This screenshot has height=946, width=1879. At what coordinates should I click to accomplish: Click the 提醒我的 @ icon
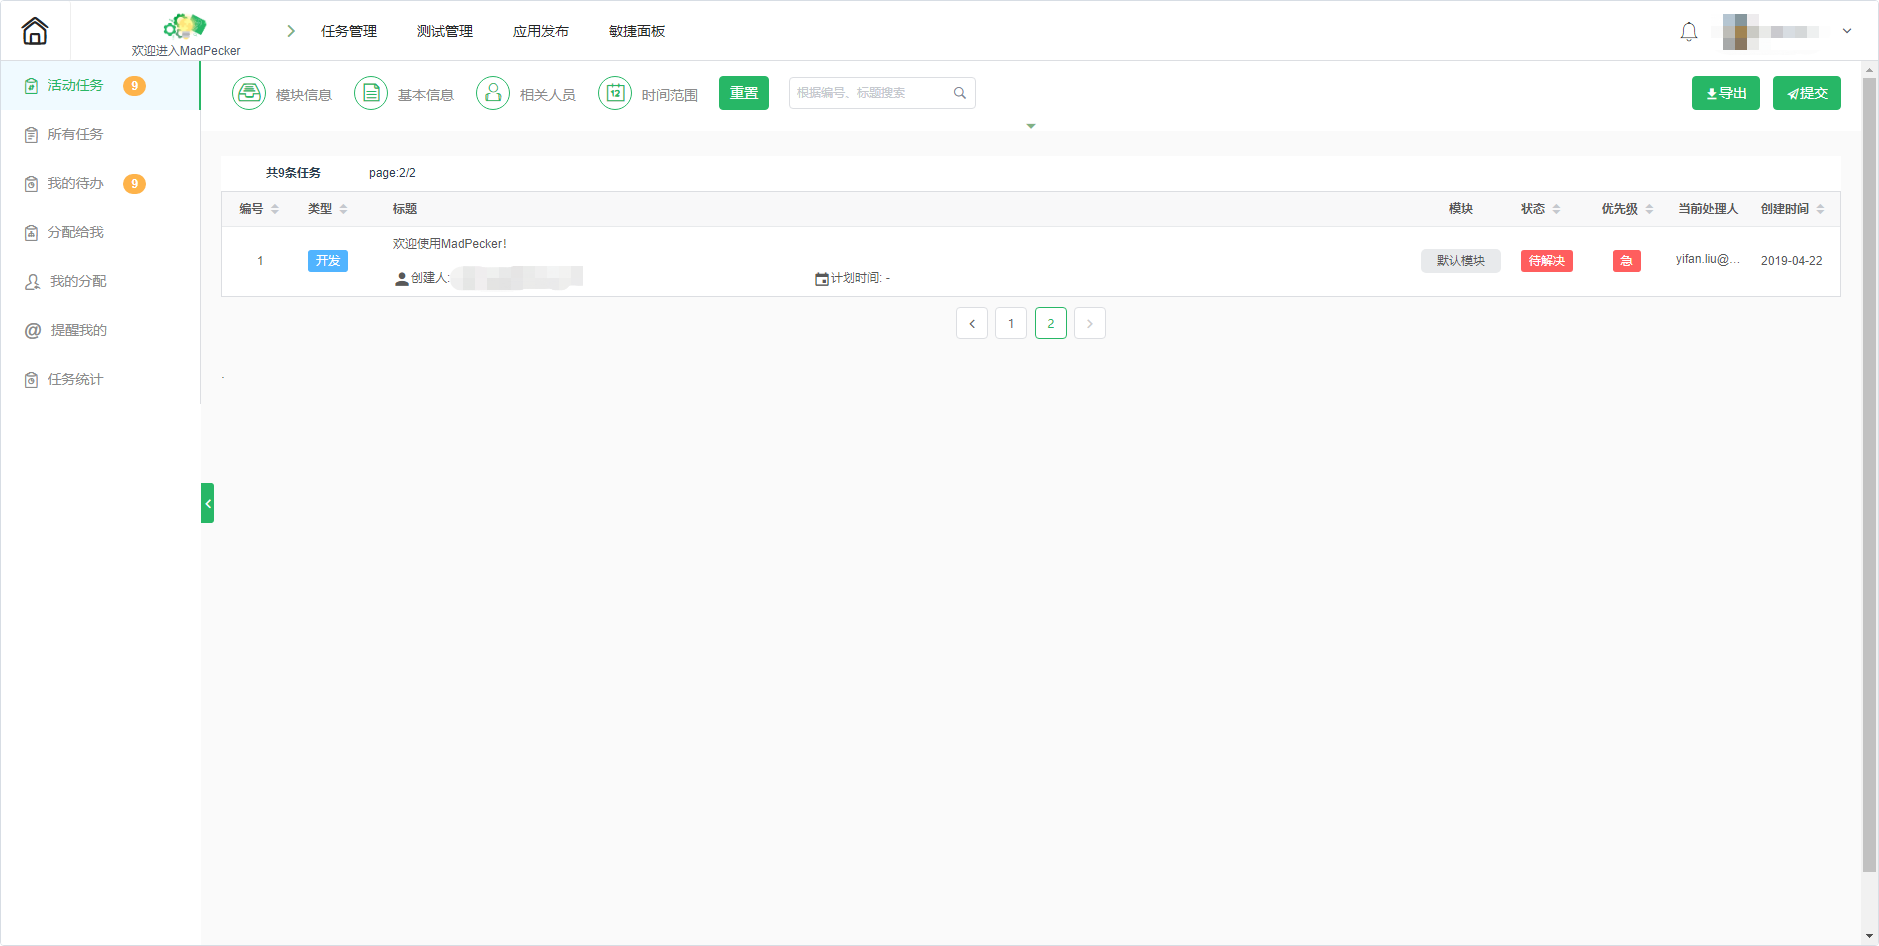[x=33, y=331]
